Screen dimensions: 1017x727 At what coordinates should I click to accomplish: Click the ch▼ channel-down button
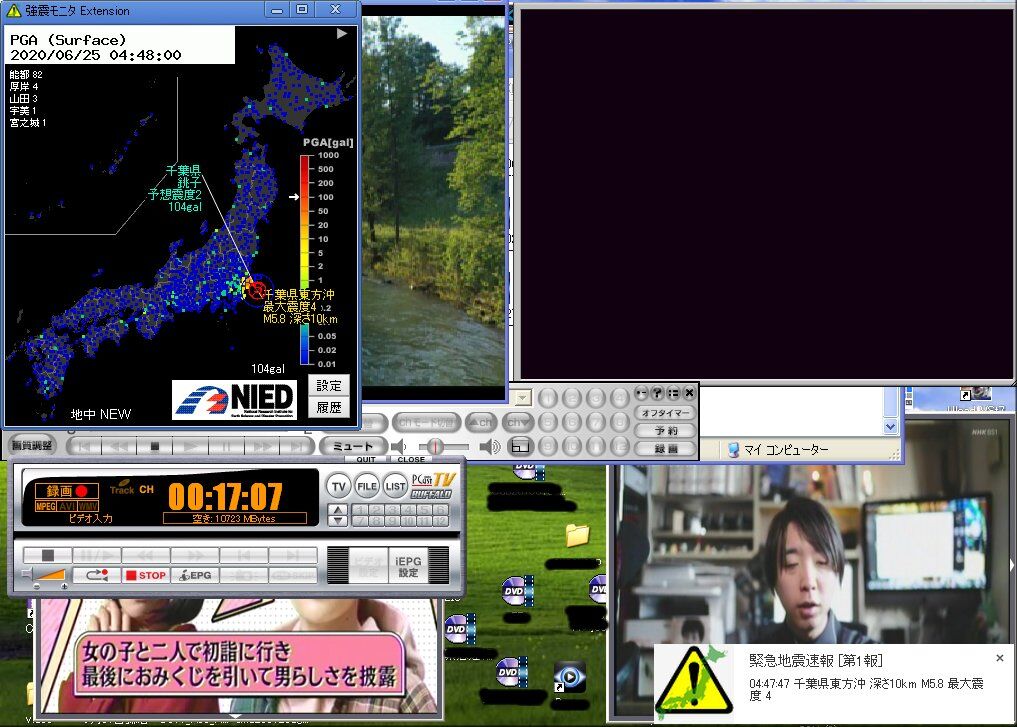pos(518,422)
